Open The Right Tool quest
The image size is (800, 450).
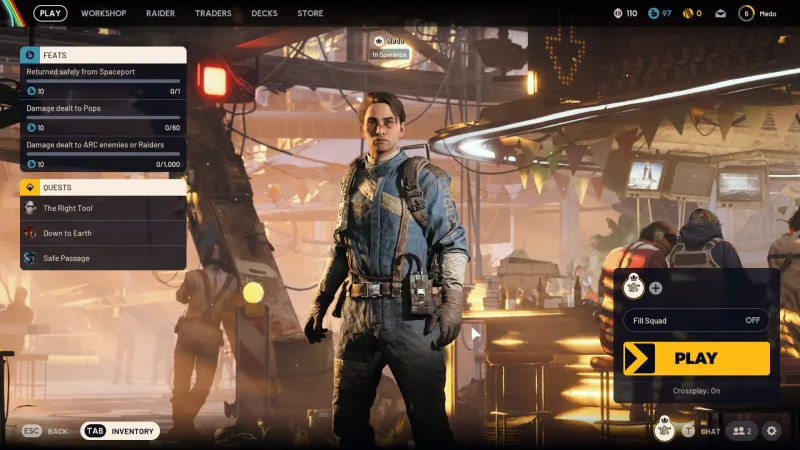click(66, 208)
